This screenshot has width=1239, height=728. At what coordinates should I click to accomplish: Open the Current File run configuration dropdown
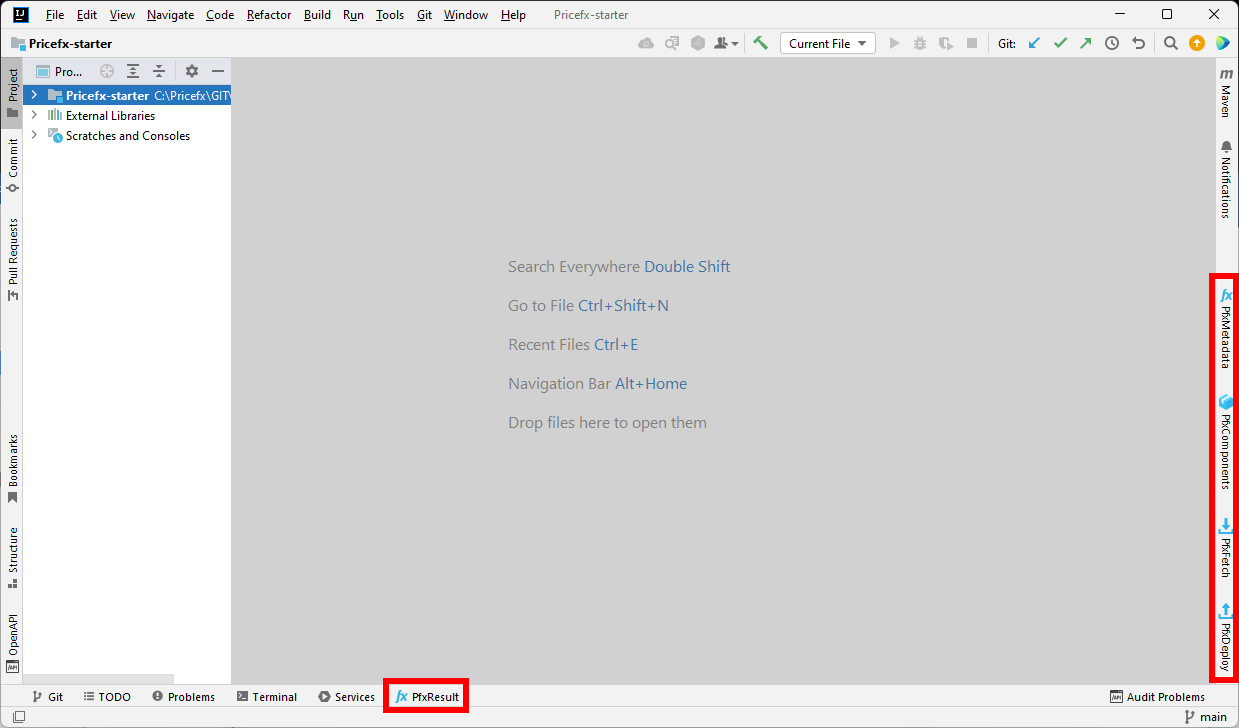(x=829, y=43)
